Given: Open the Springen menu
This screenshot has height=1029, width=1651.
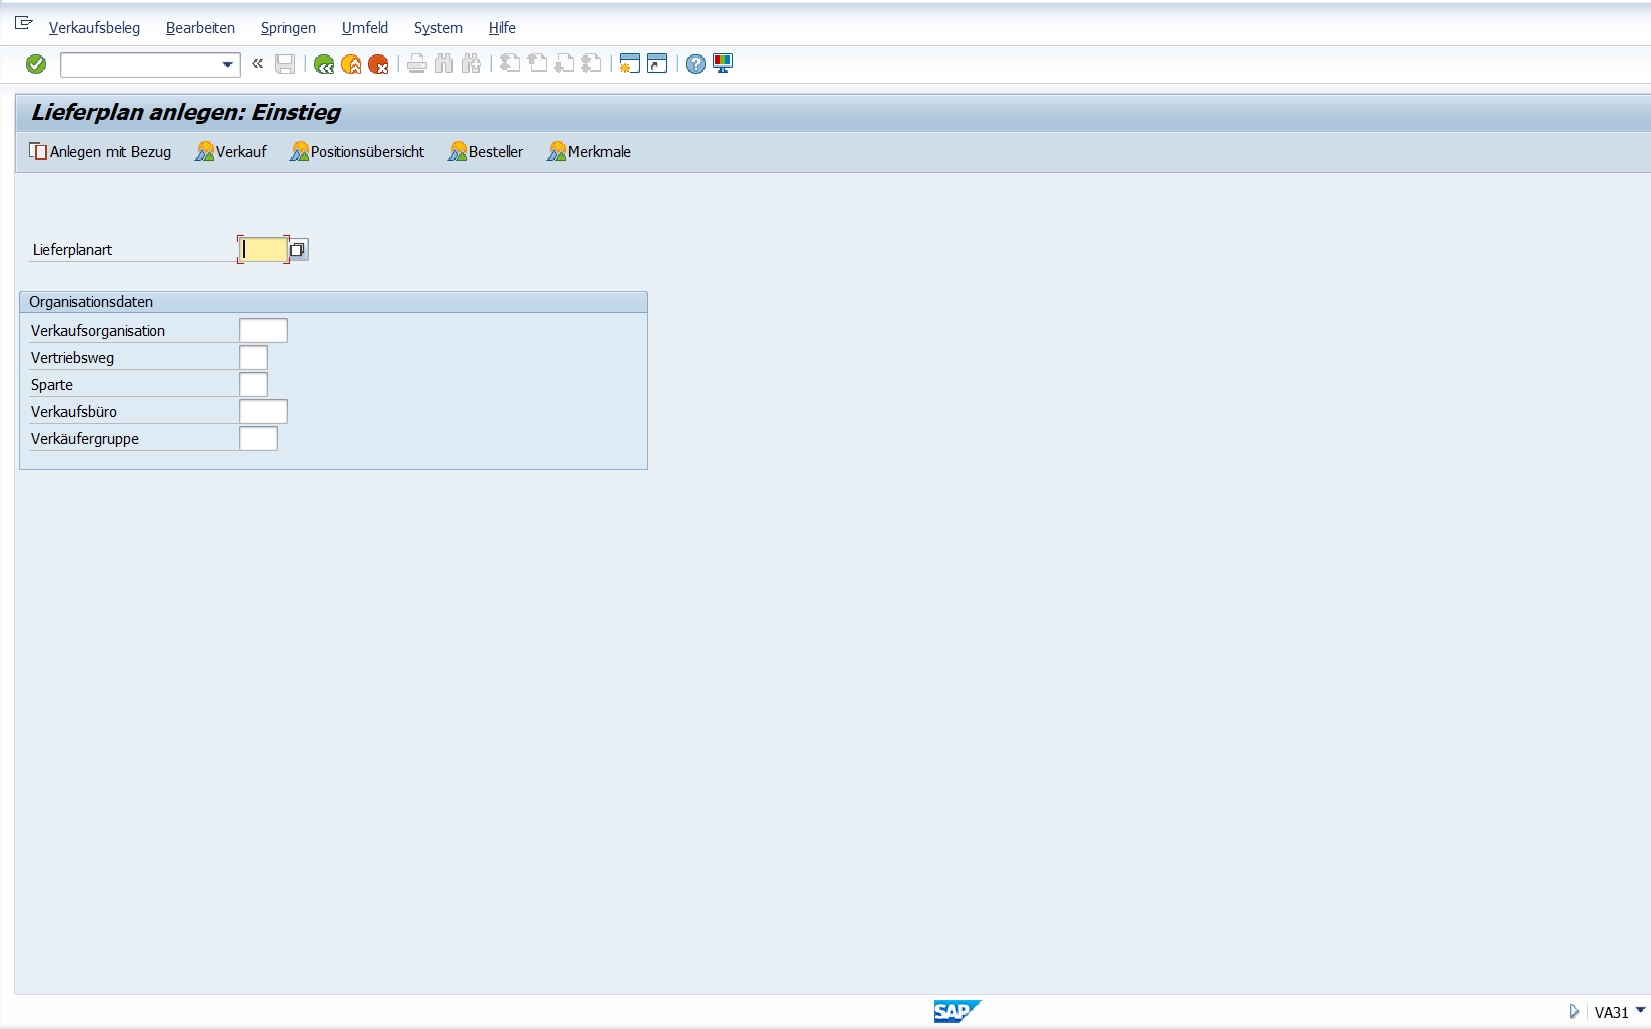Looking at the screenshot, I should point(288,28).
